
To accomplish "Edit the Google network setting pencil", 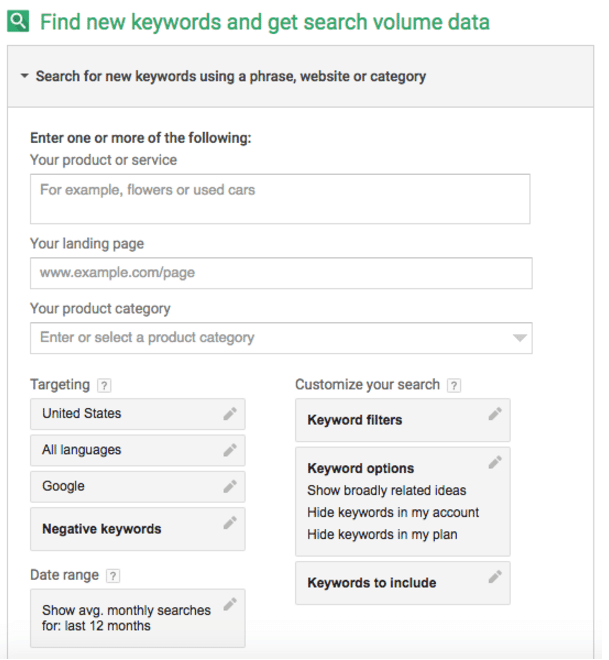I will click(230, 486).
